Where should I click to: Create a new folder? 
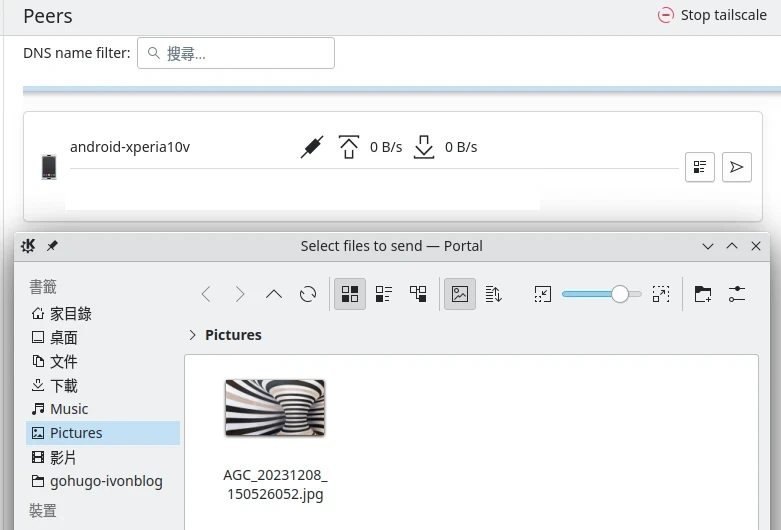pyautogui.click(x=703, y=294)
